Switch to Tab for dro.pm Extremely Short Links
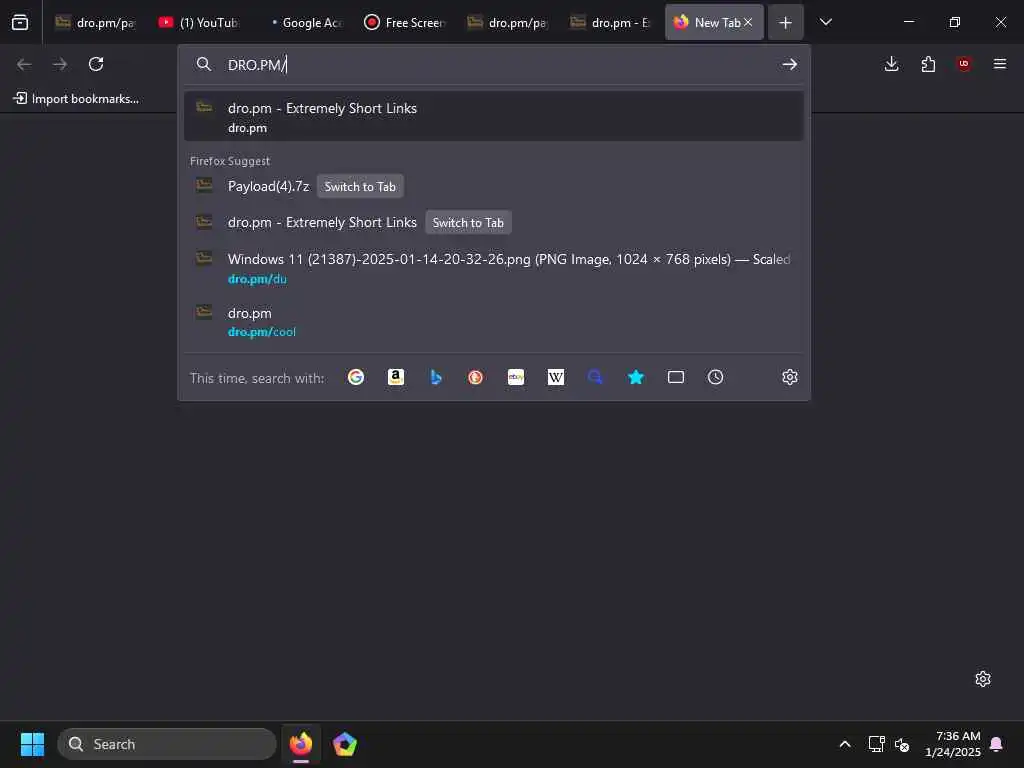 pos(468,223)
